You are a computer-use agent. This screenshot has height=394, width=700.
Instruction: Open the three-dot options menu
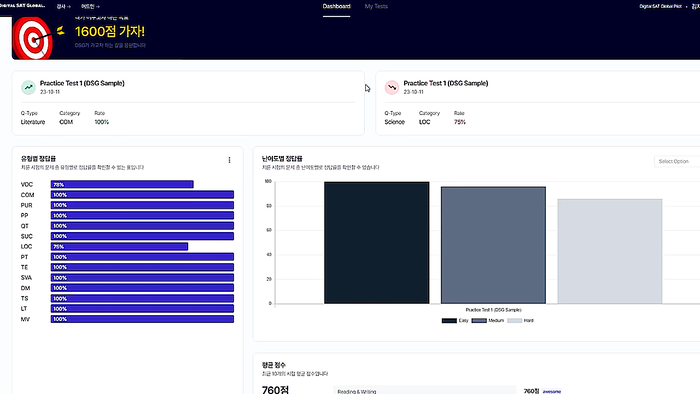click(229, 160)
